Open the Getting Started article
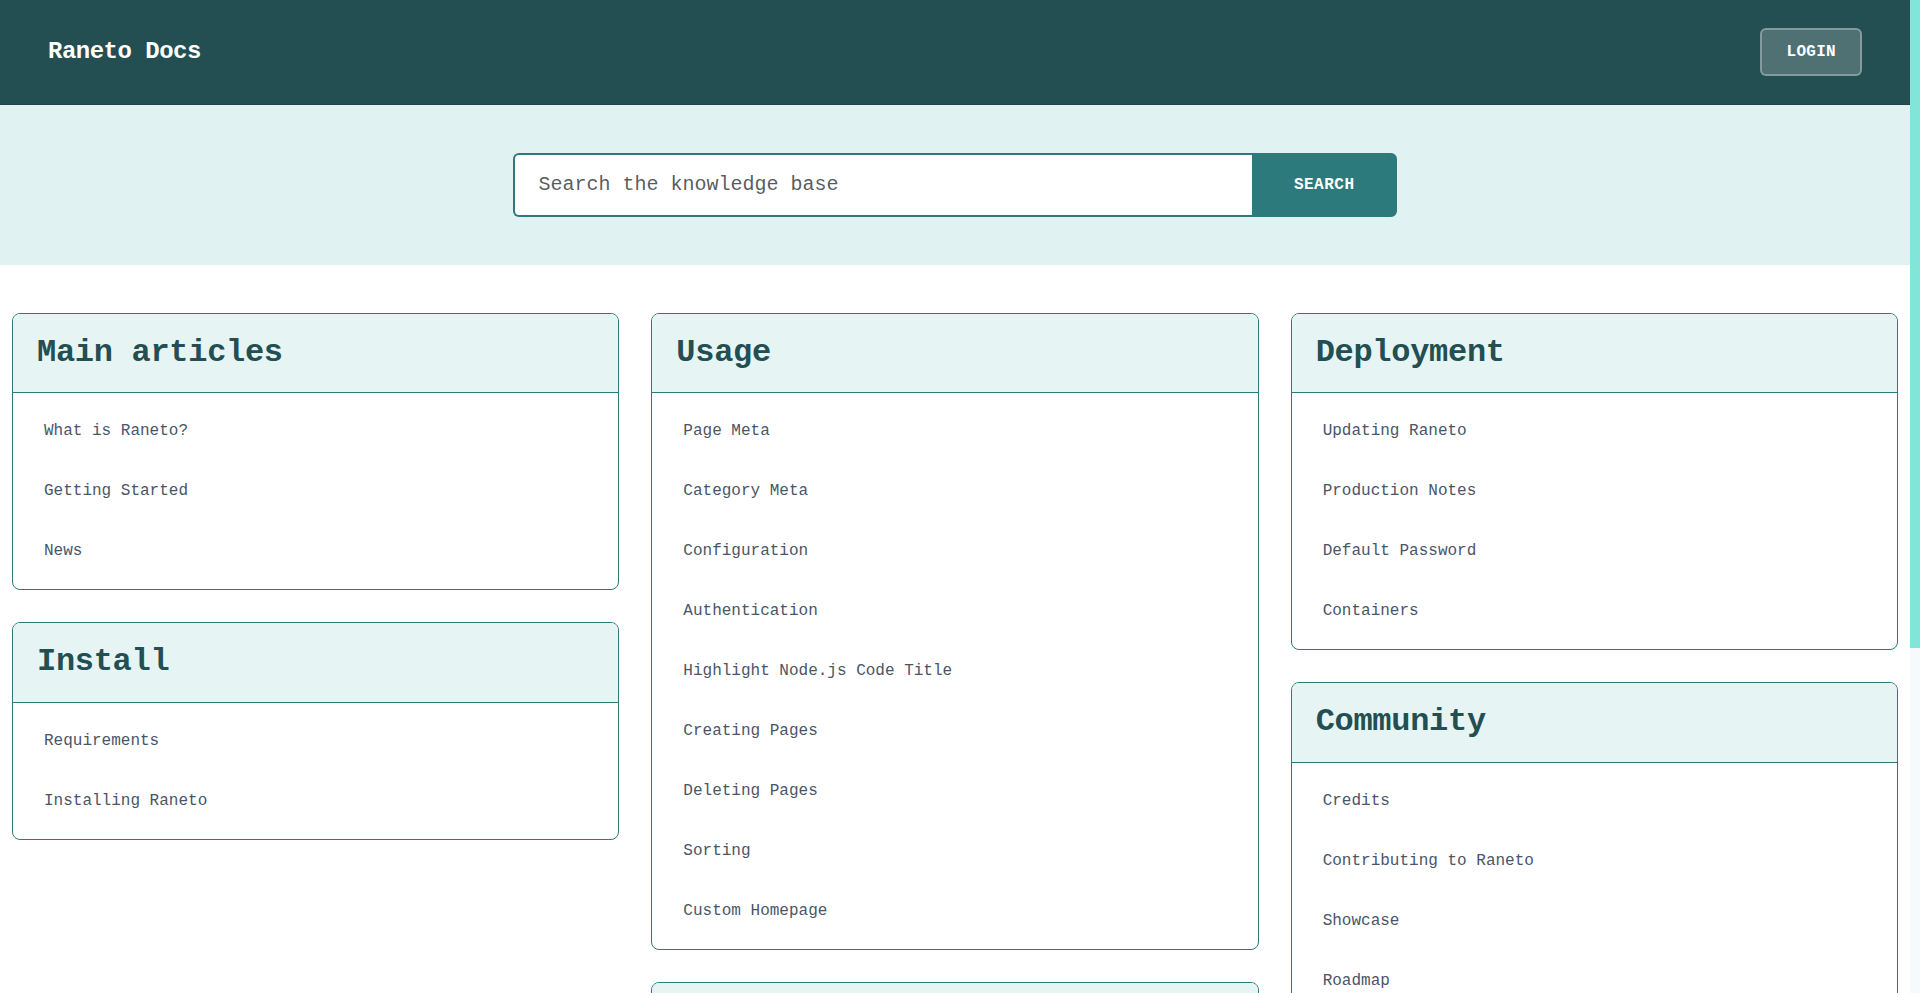This screenshot has height=993, width=1920. click(x=116, y=490)
